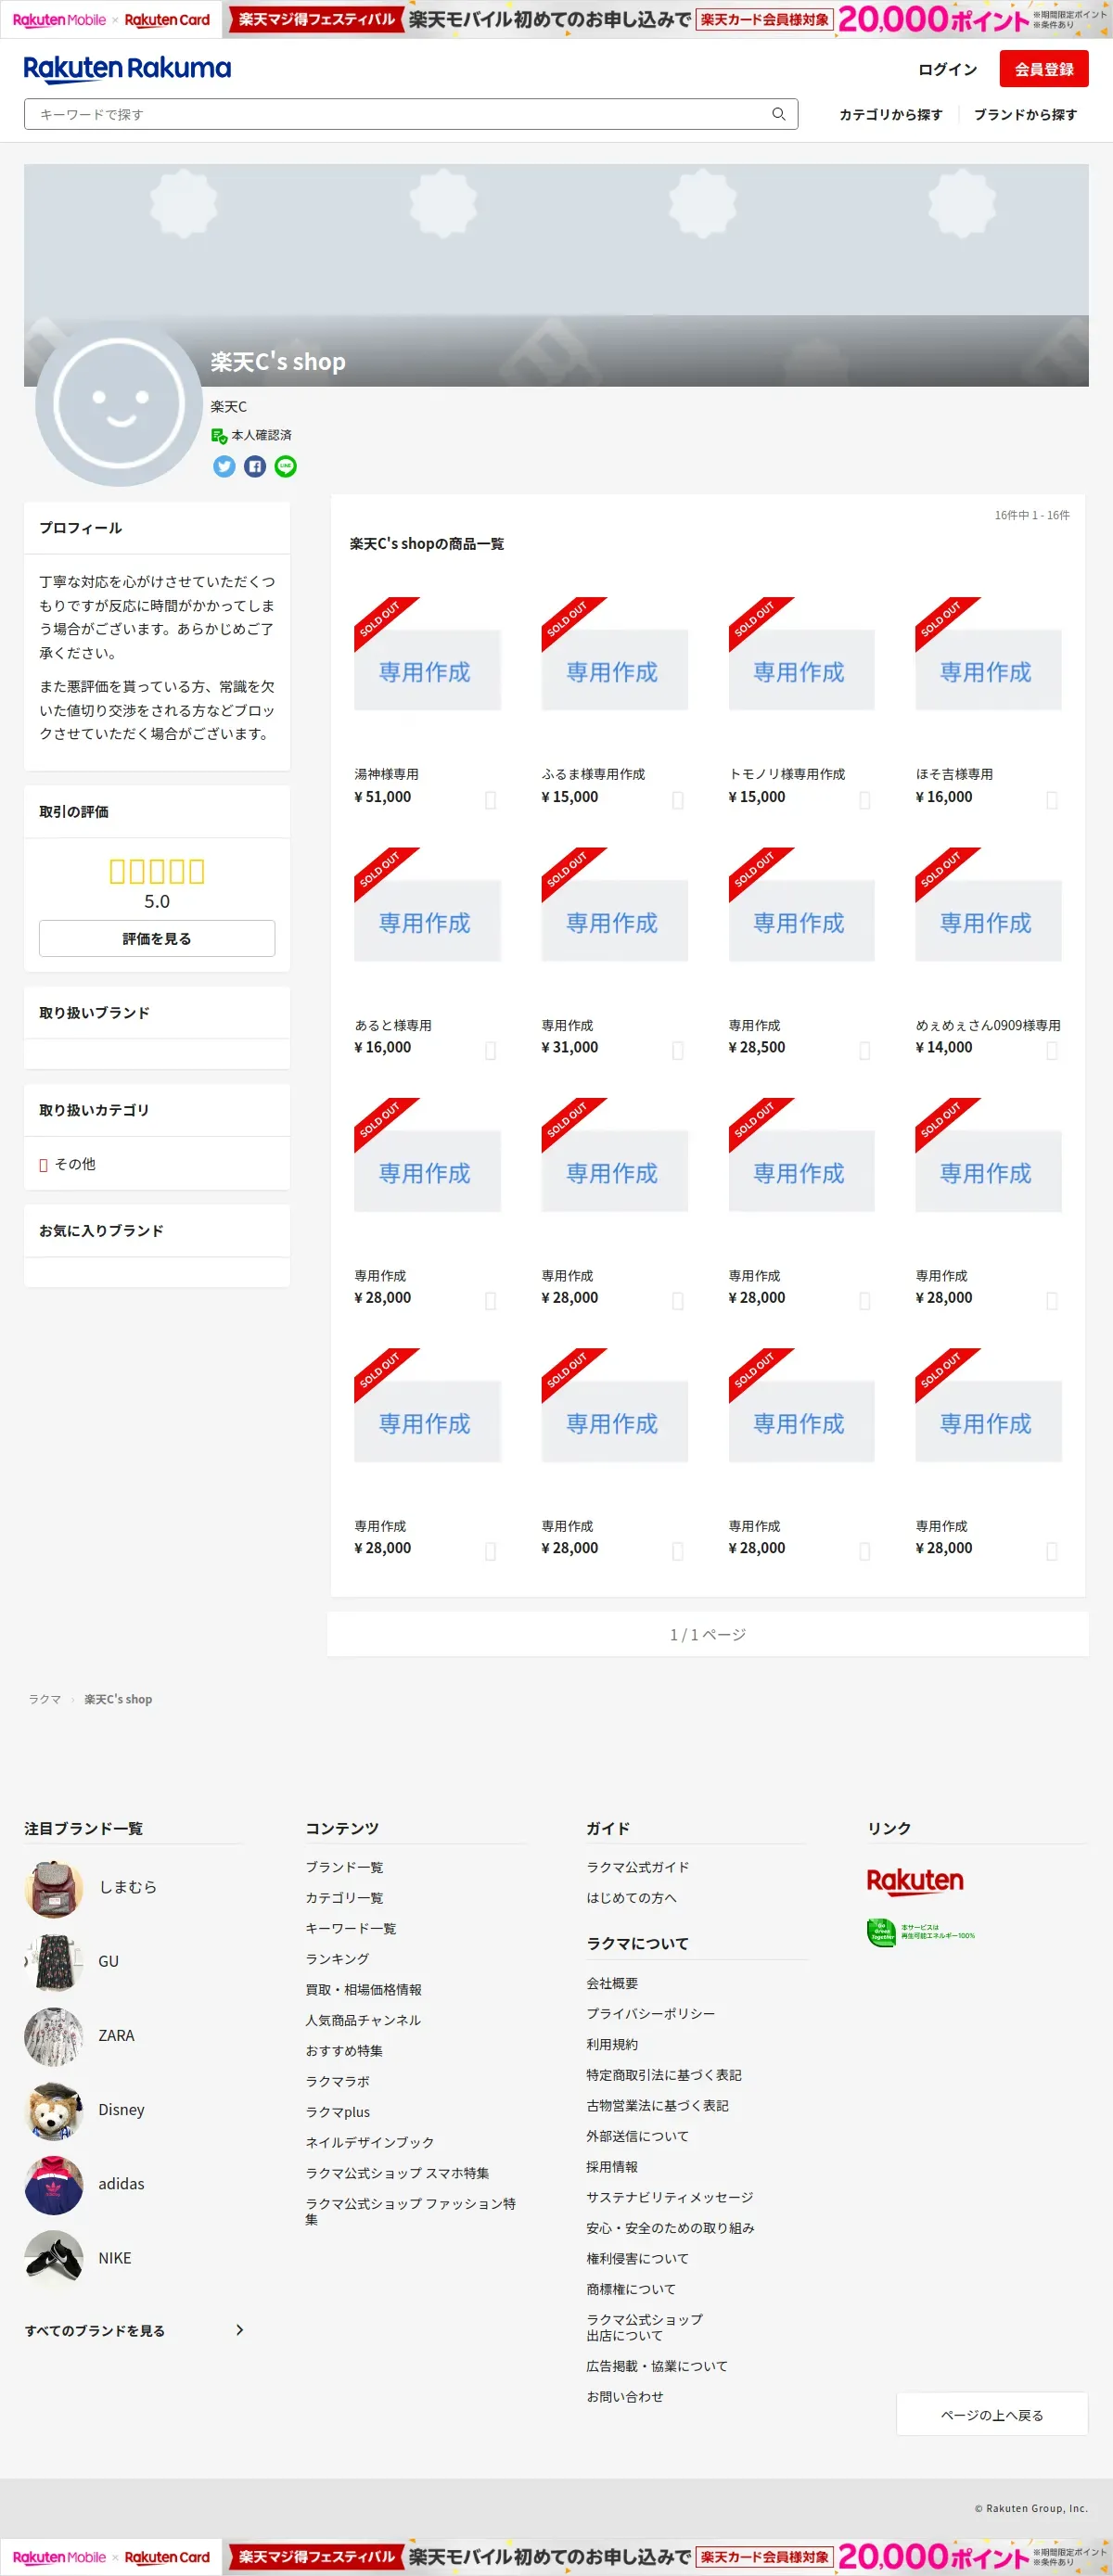This screenshot has height=2576, width=1113.
Task: Open しむら brand thumbnail
Action: (53, 1888)
